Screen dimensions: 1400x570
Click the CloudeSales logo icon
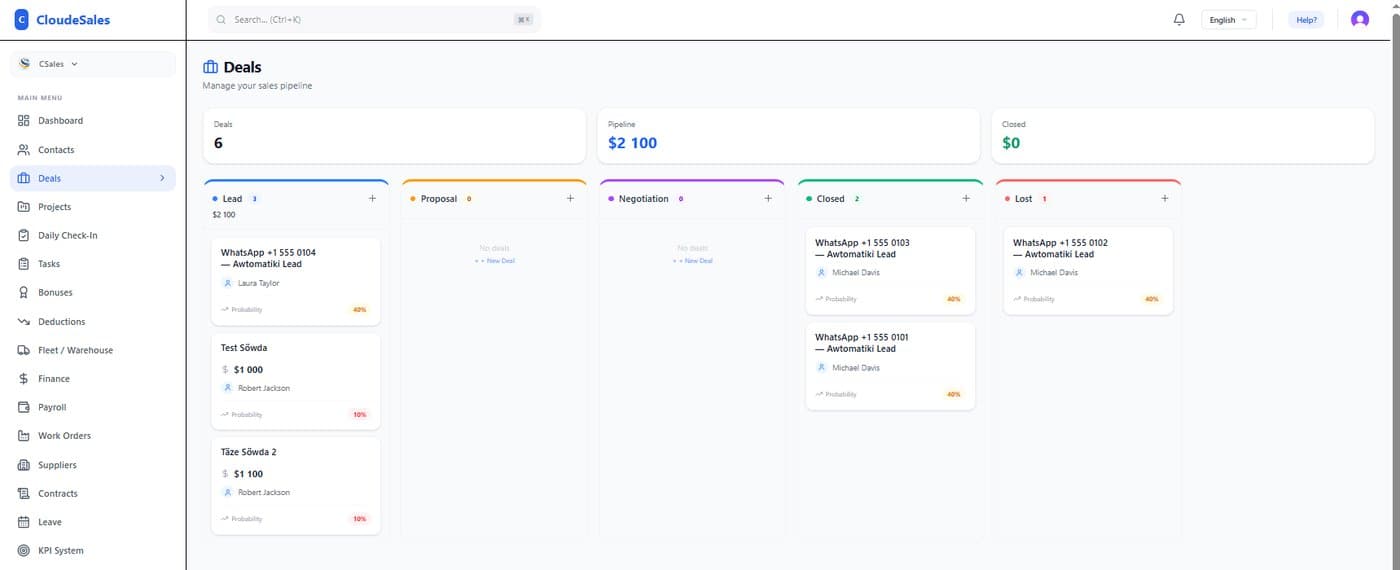tap(22, 19)
